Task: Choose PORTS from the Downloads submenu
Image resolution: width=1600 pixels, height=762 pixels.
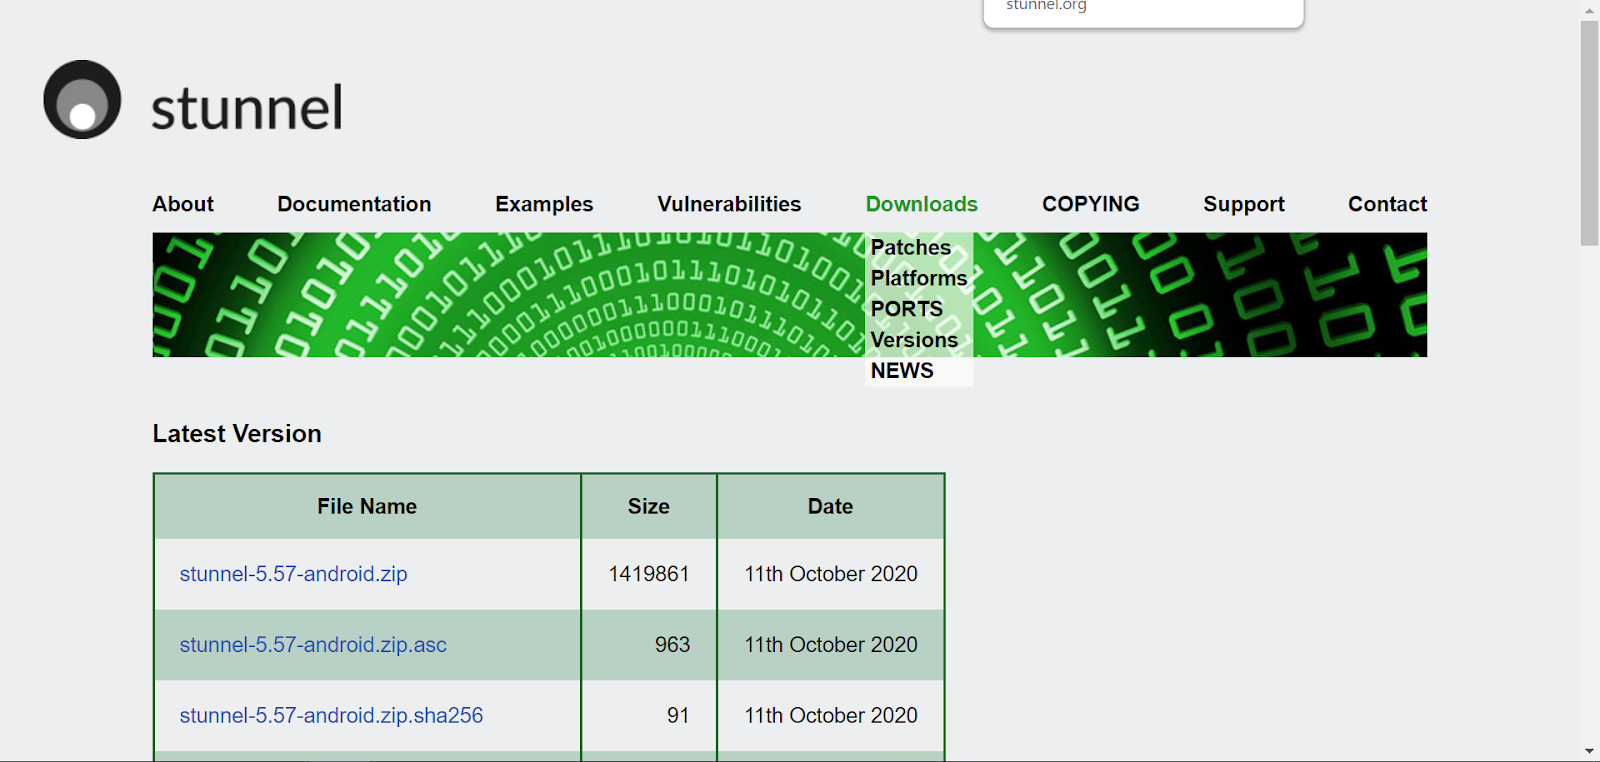Action: [907, 309]
